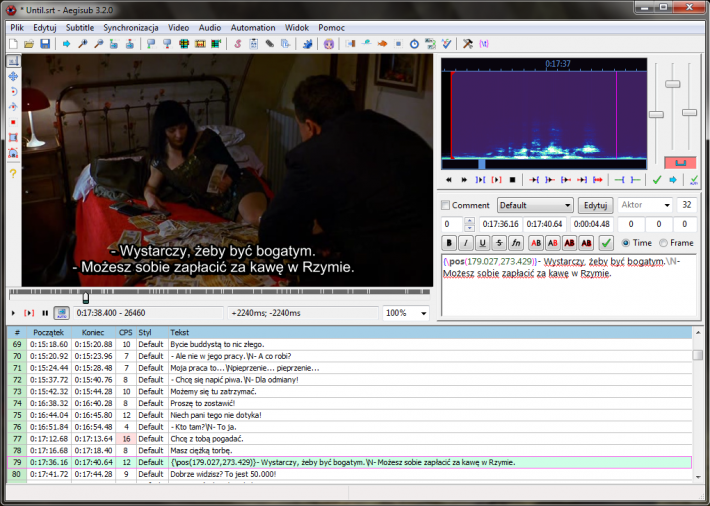Select subtitle line 80 'Dobrze widzisz? To jest 50.000!'
Screen dimensions: 710x506
click(350, 474)
